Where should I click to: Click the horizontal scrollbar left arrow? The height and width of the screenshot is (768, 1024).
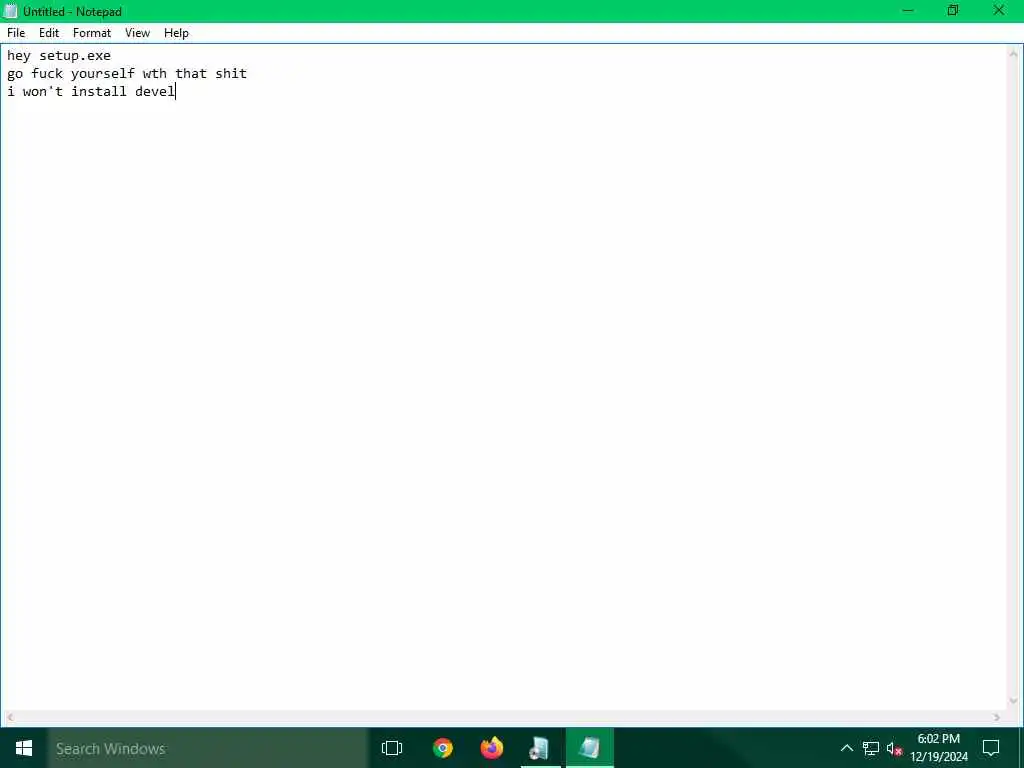click(x=10, y=717)
